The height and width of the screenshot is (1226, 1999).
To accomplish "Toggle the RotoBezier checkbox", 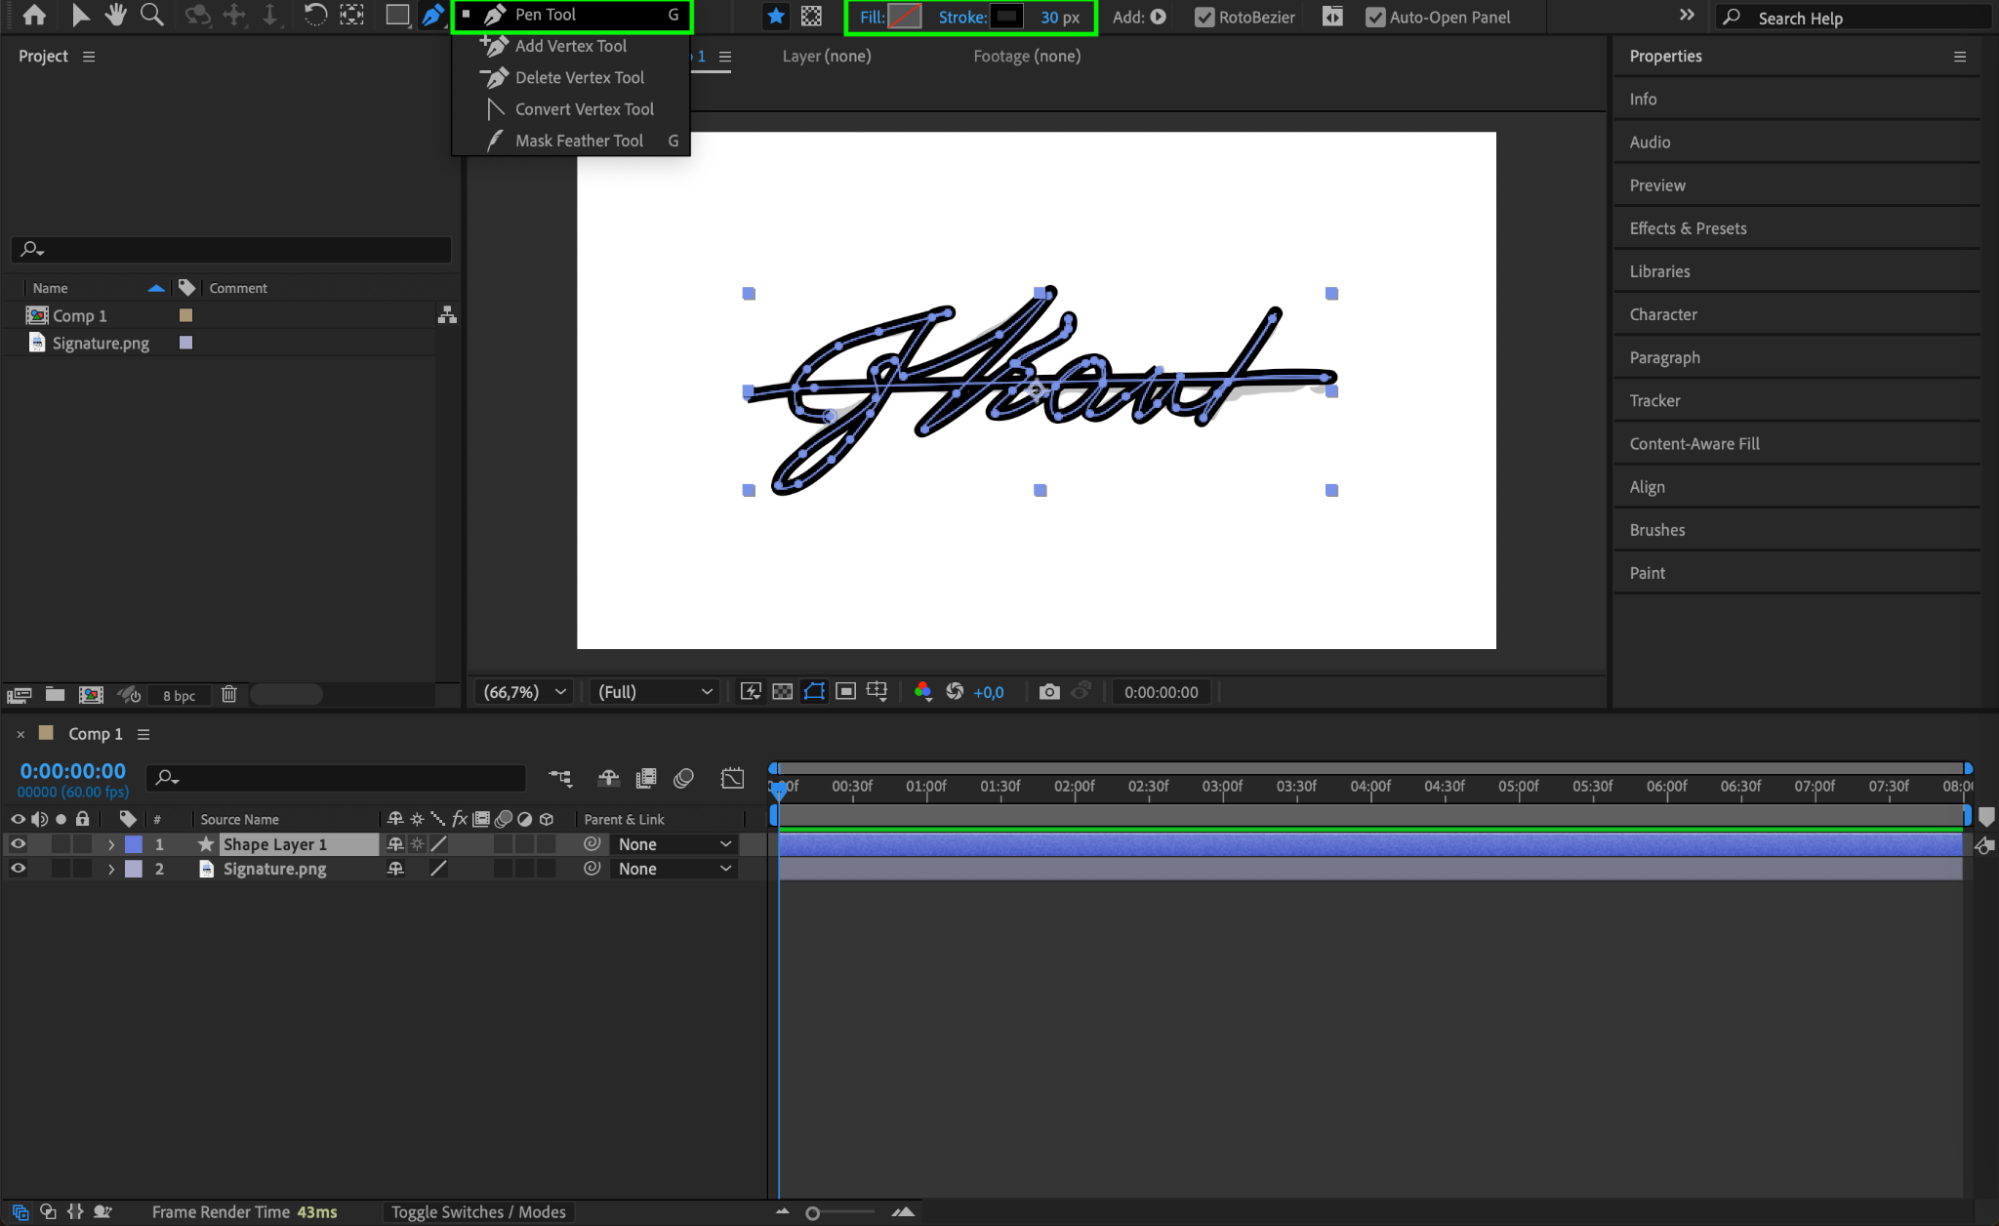I will coord(1204,17).
